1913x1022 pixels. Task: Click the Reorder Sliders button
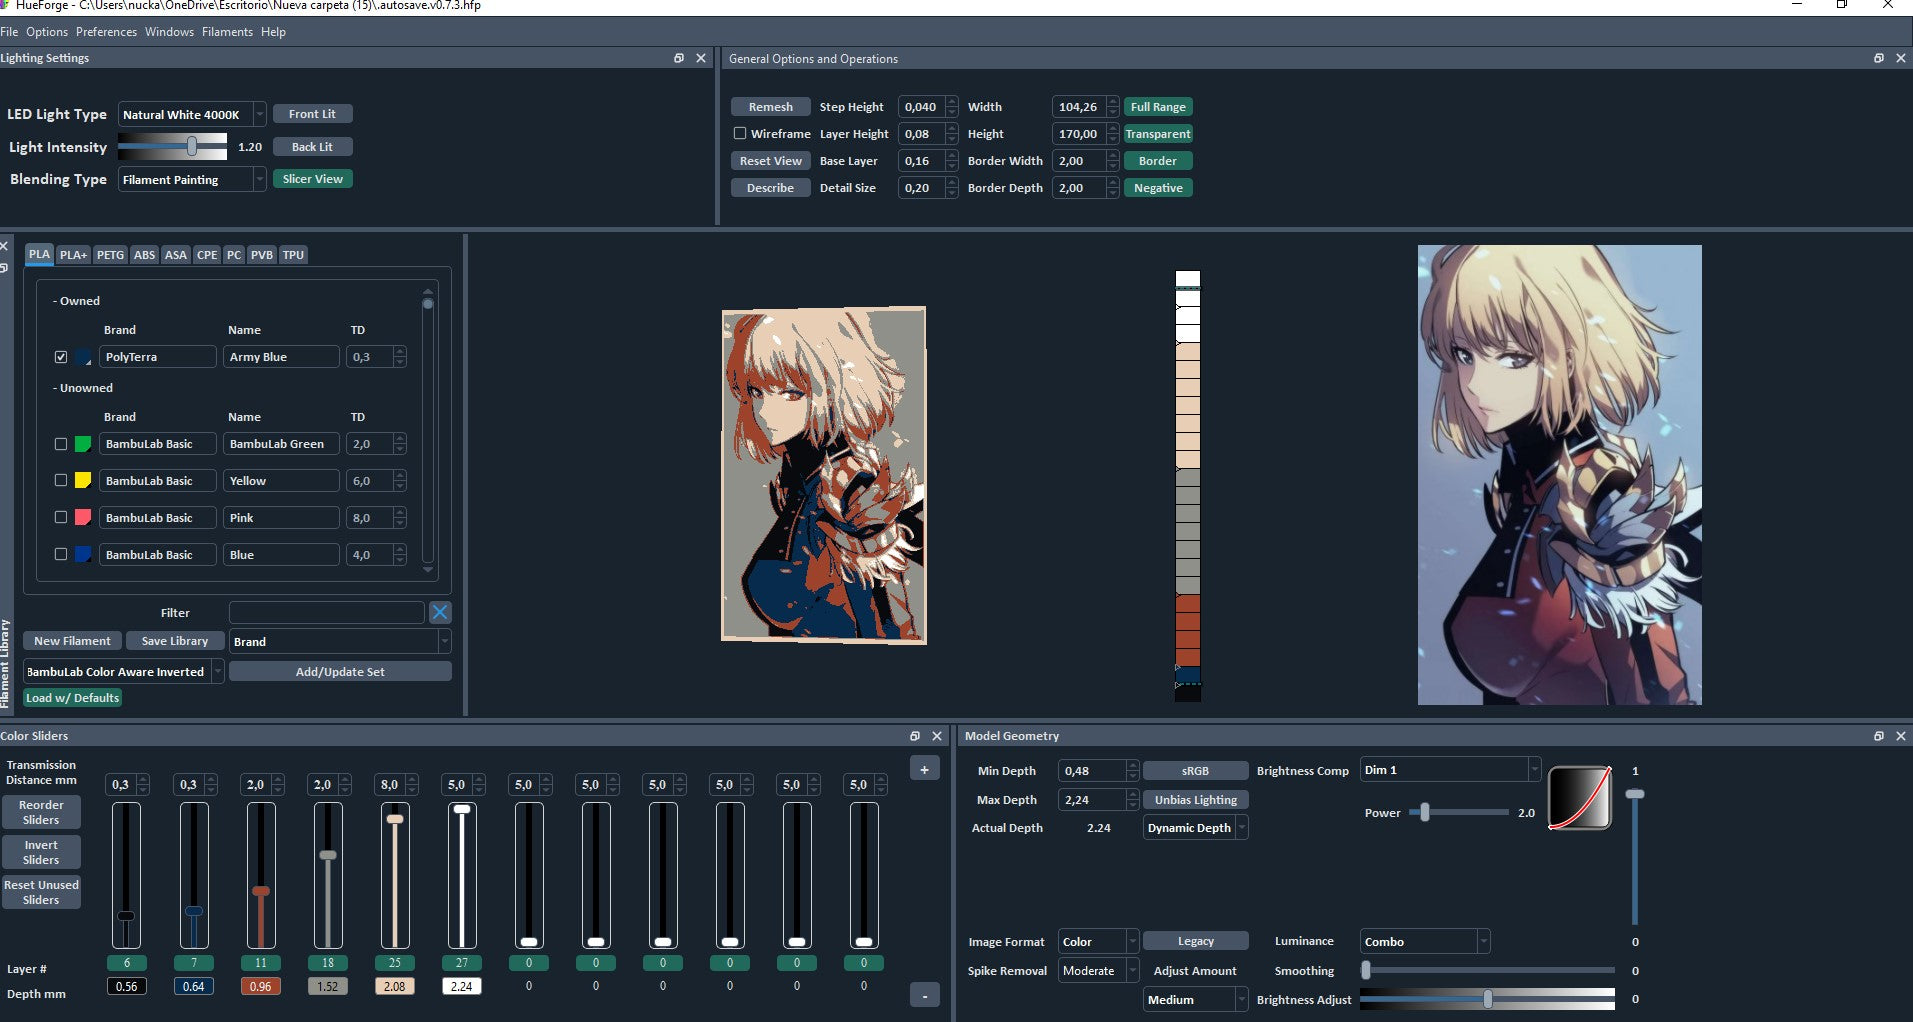point(41,812)
